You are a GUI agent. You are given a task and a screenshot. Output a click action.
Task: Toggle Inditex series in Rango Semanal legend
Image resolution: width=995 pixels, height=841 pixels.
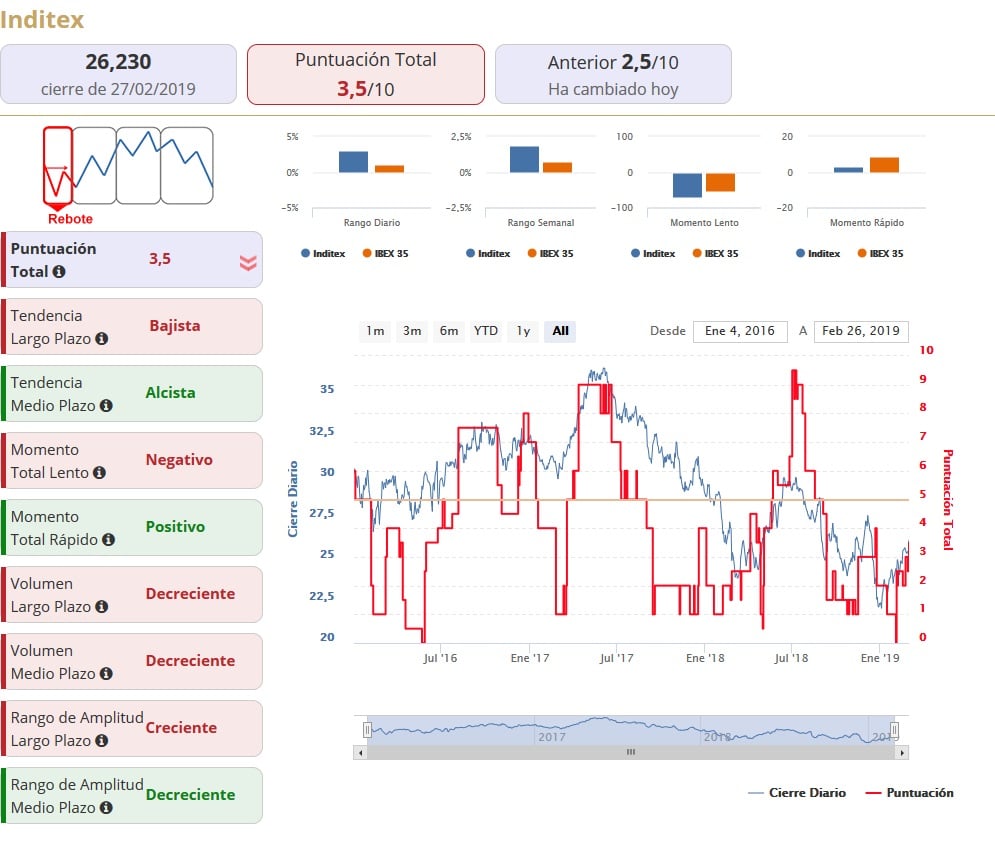[488, 253]
